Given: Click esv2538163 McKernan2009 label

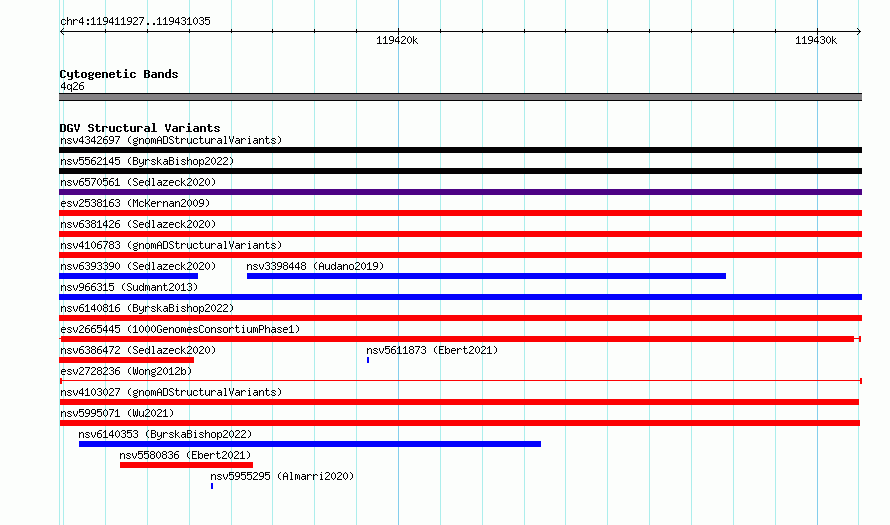Looking at the screenshot, I should click(x=135, y=203).
